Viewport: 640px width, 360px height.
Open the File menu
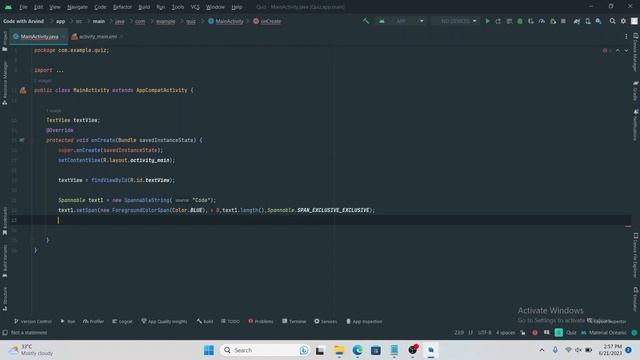[x=23, y=7]
